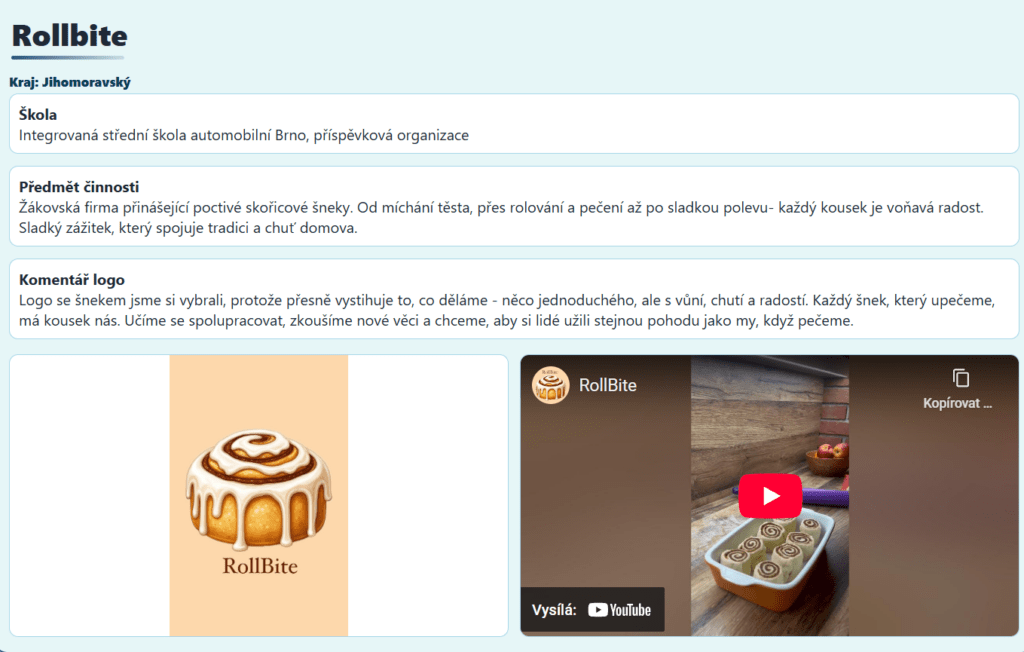Click the copy link icon on video

pyautogui.click(x=960, y=378)
